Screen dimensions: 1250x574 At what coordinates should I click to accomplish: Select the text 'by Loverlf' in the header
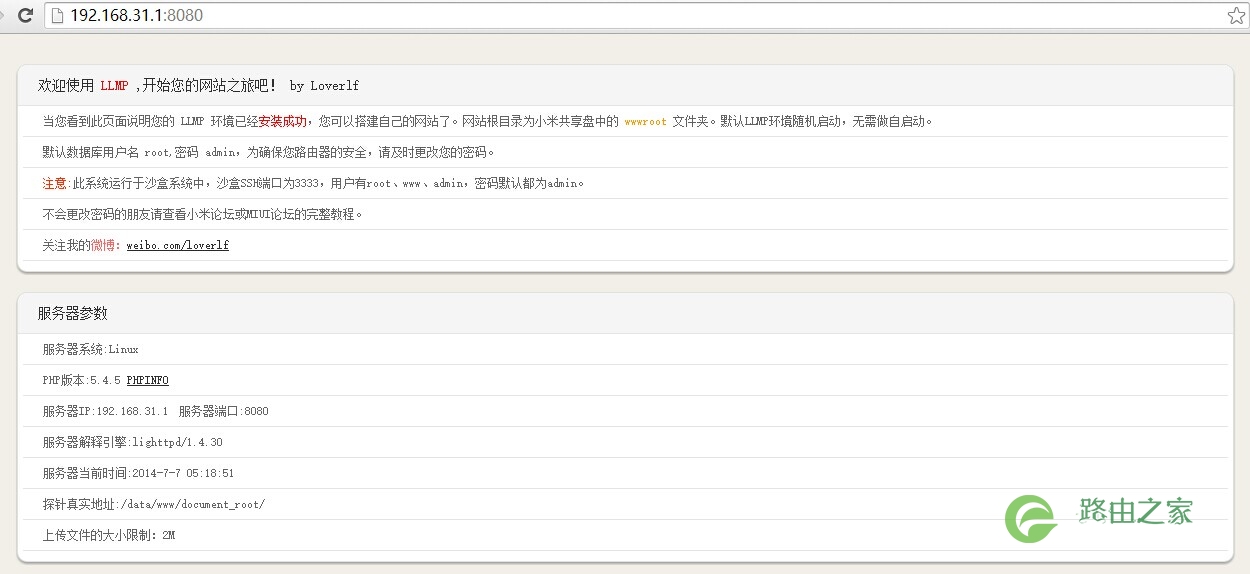[324, 86]
